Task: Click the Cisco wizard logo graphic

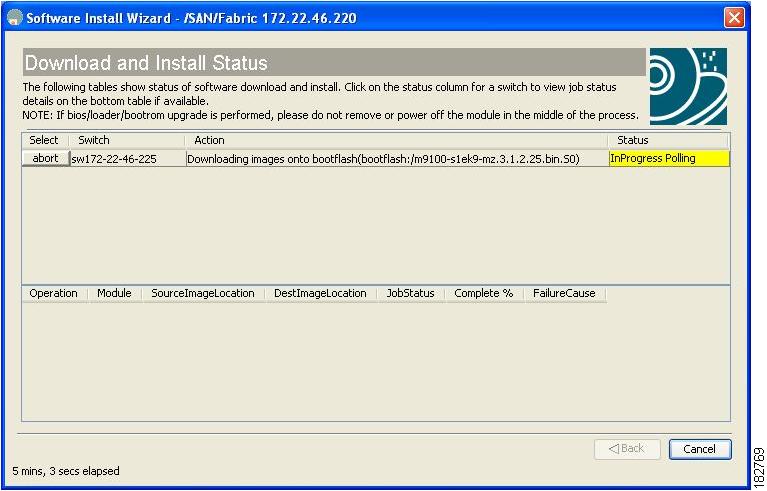Action: coord(688,86)
